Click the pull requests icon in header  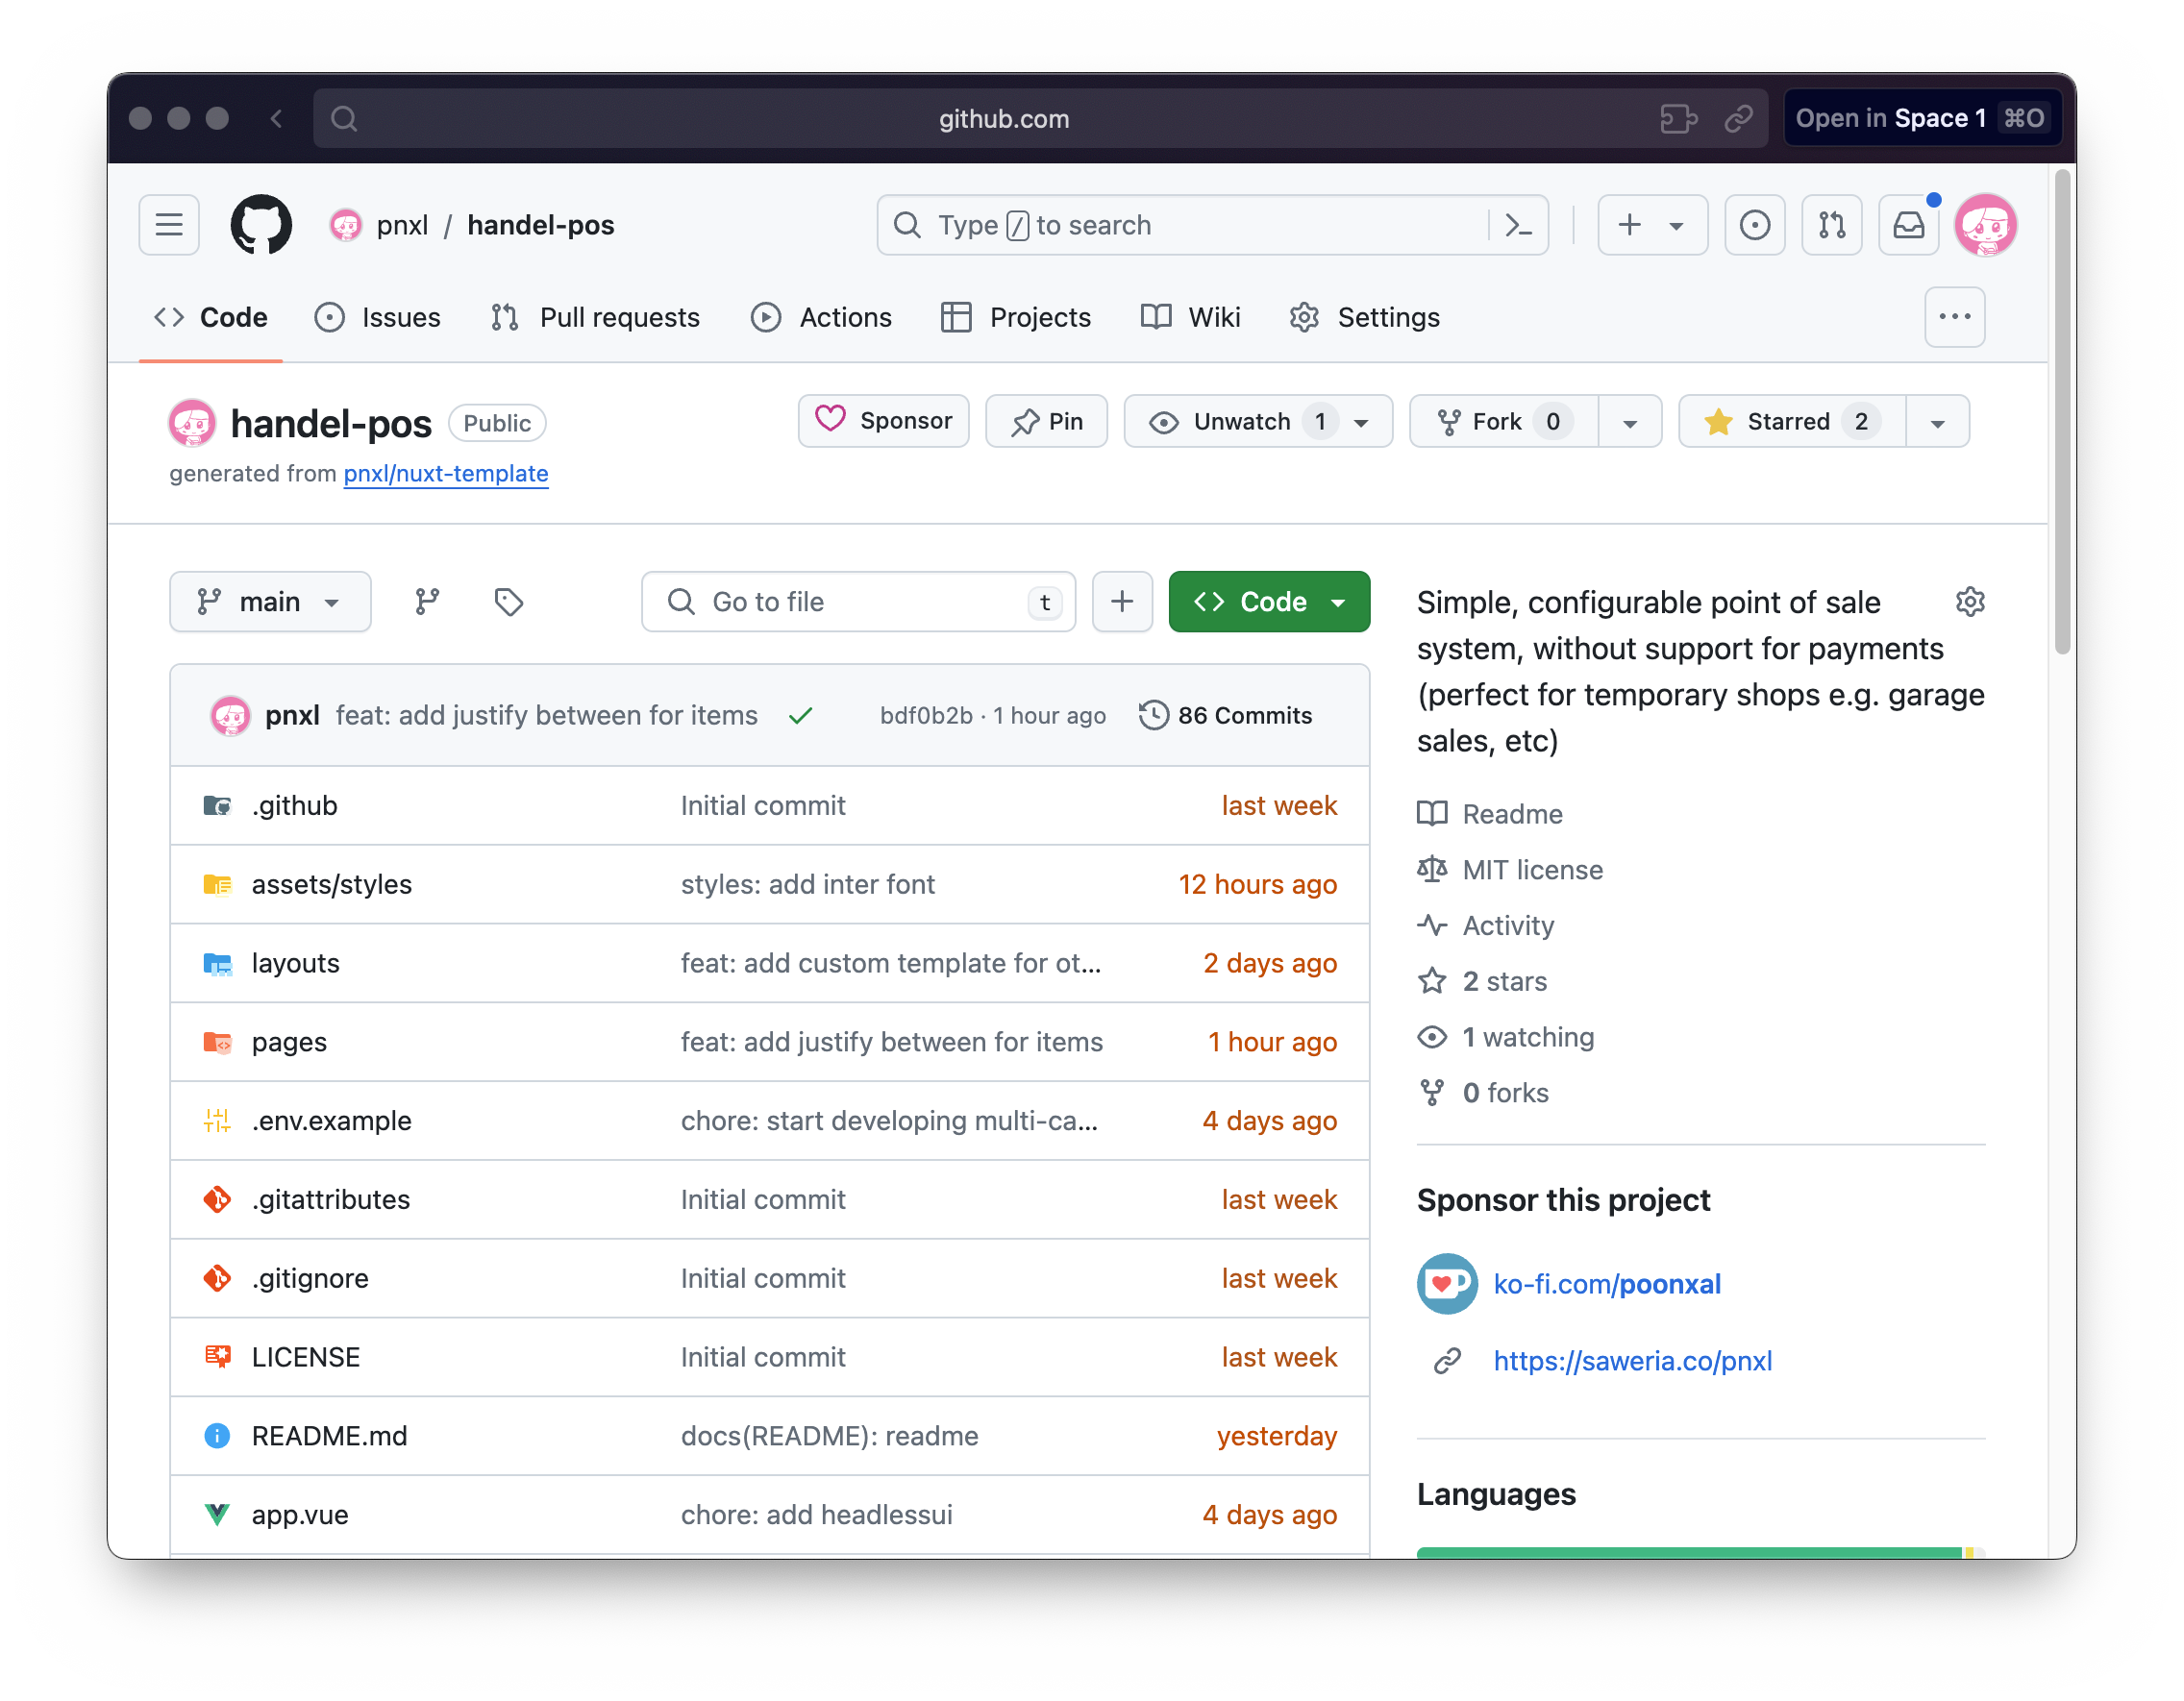(x=1831, y=225)
